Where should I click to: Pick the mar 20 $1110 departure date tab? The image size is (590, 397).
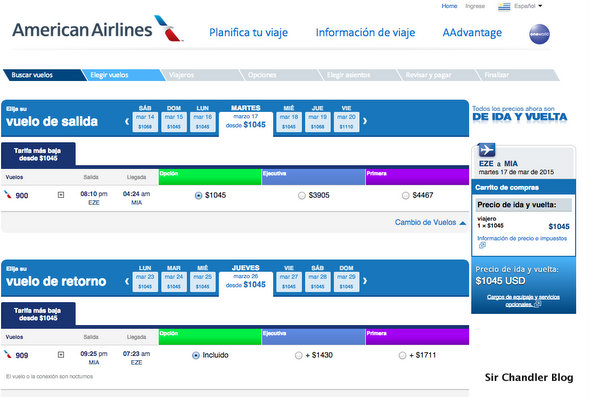point(346,122)
